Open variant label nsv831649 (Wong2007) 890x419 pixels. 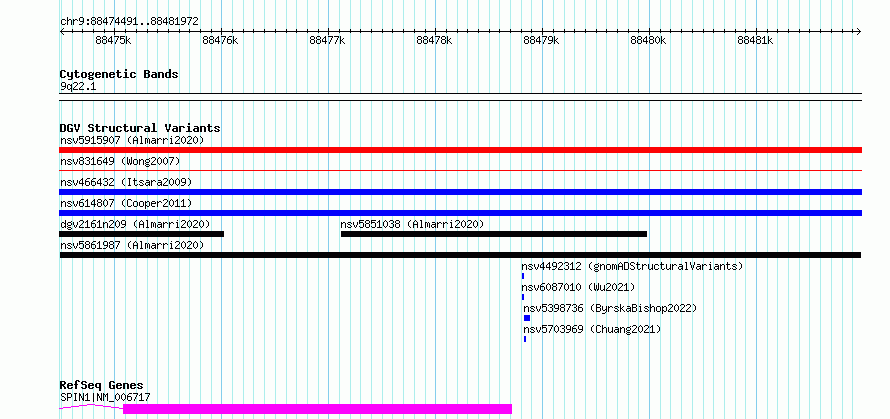pos(120,161)
